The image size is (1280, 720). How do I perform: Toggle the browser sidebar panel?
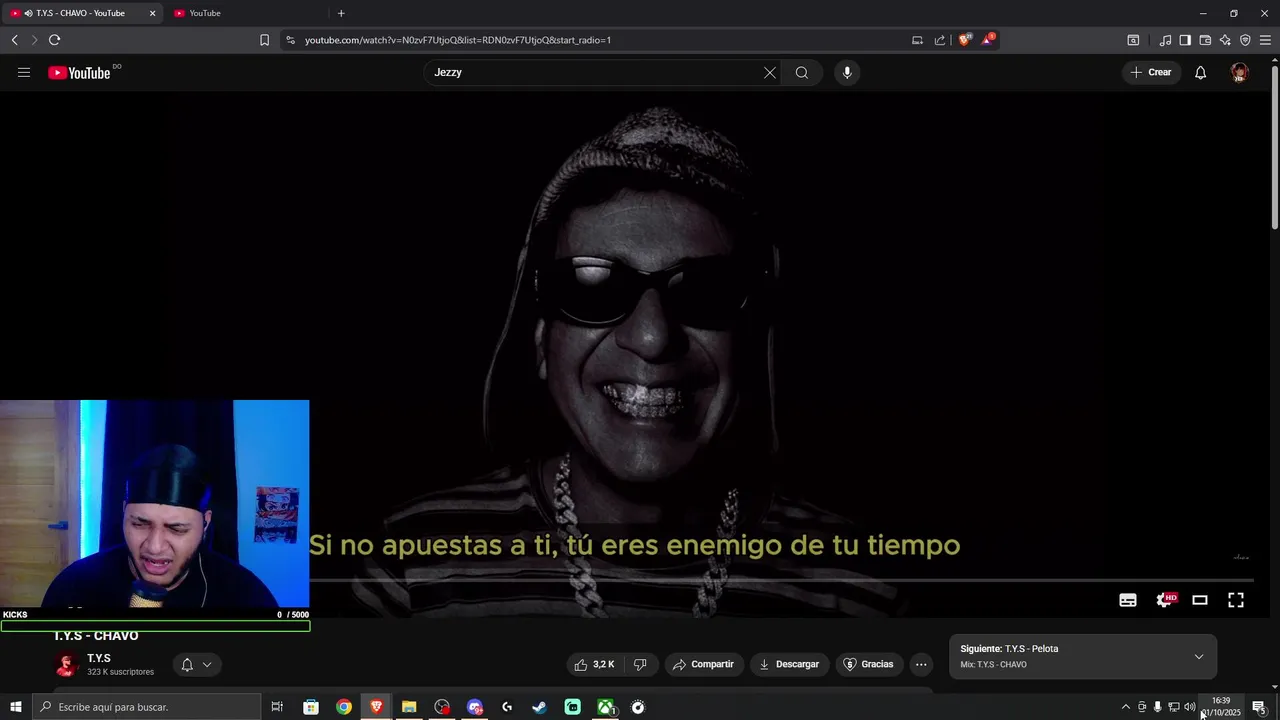pos(1185,40)
